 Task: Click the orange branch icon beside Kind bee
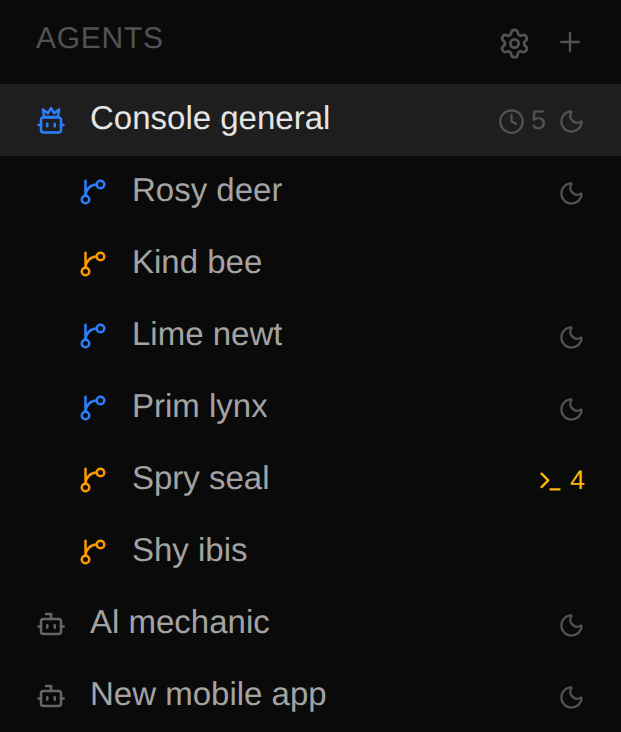point(93,264)
